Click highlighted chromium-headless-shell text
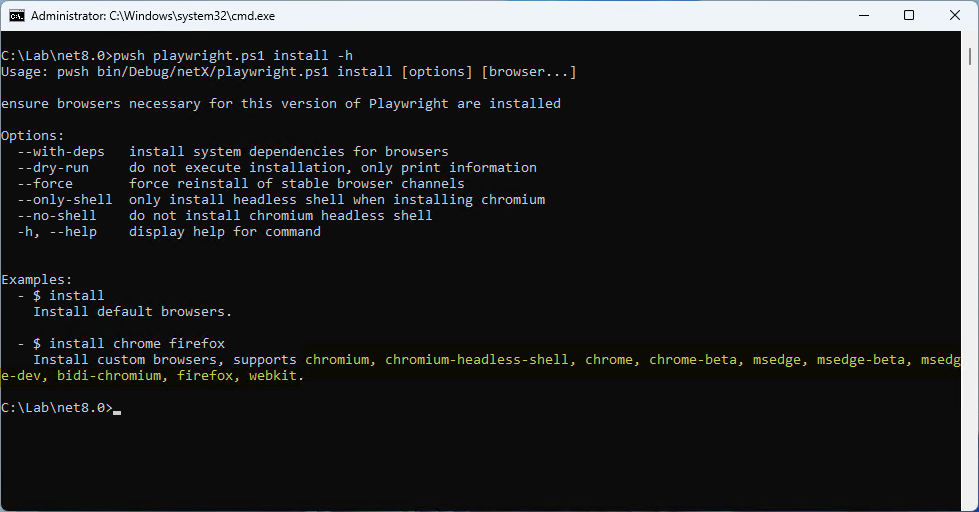The height and width of the screenshot is (512, 979). (x=476, y=360)
